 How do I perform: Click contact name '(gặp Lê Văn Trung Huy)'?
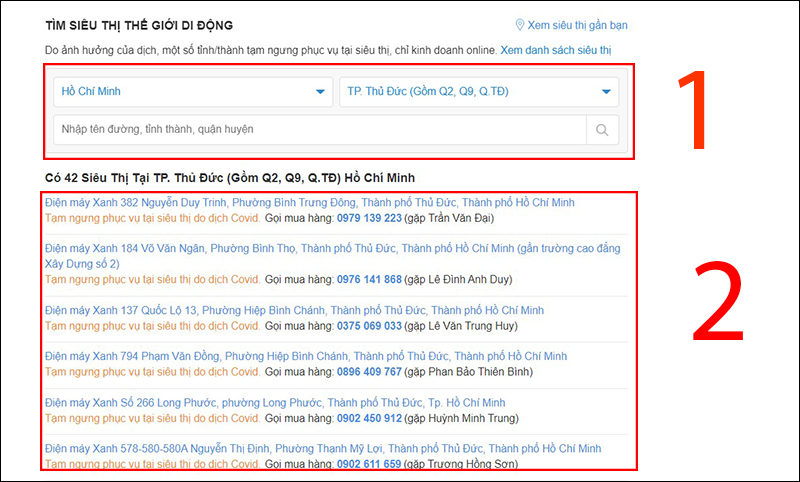pos(461,326)
